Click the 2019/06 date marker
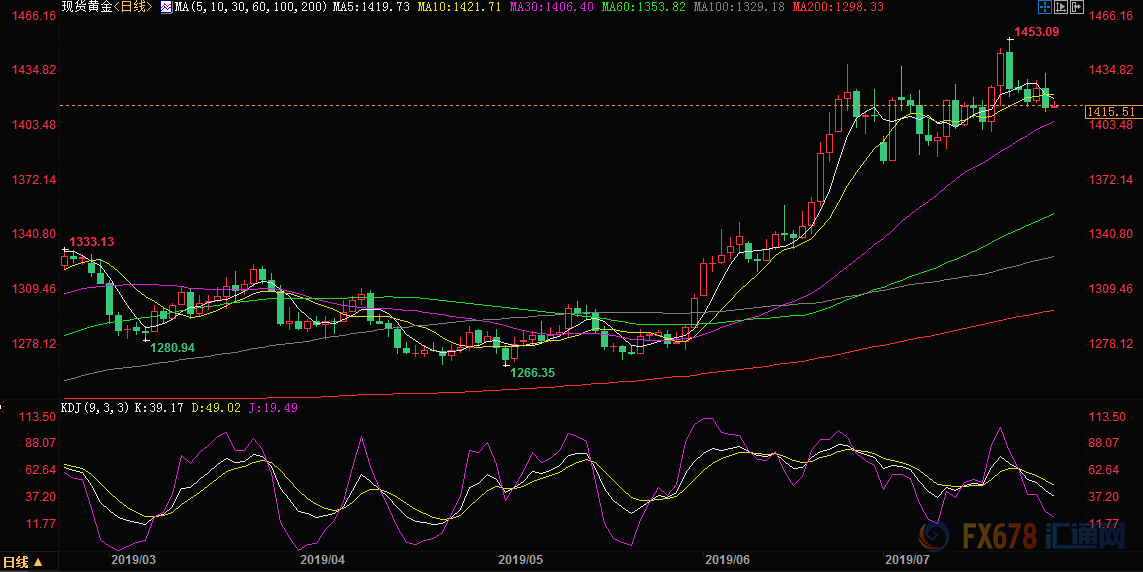Screen dimensions: 1143x572 (x=727, y=560)
